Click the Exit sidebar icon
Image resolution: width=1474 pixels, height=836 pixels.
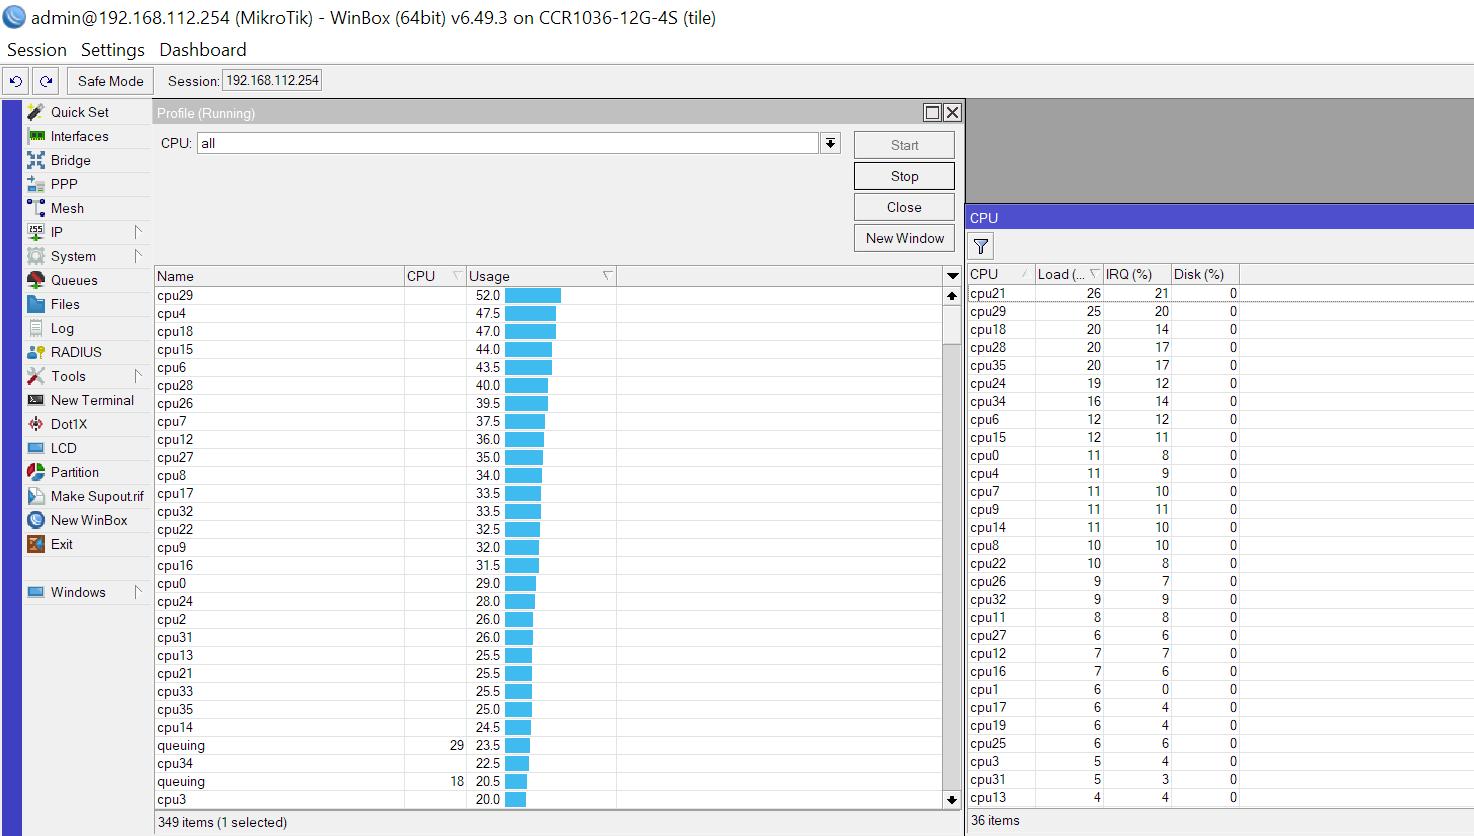[x=36, y=544]
